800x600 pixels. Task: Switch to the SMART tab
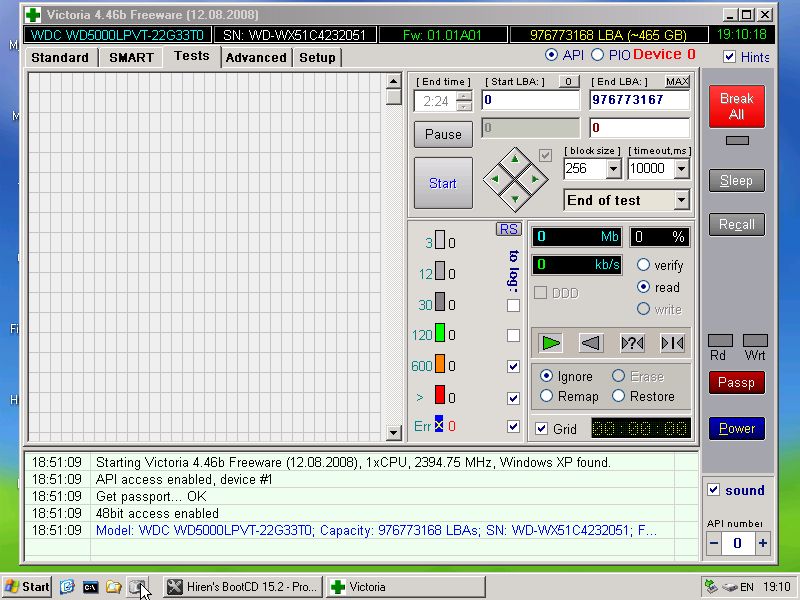point(131,57)
